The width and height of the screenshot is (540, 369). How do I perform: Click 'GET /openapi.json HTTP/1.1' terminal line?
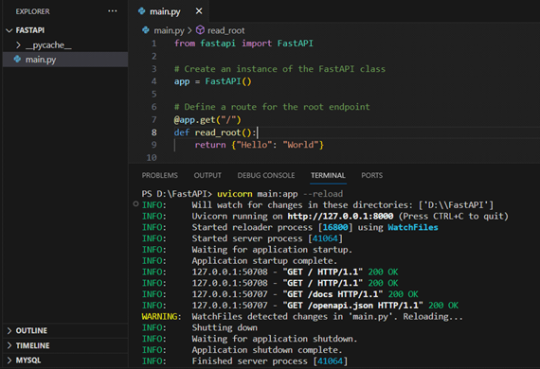pyautogui.click(x=300, y=305)
